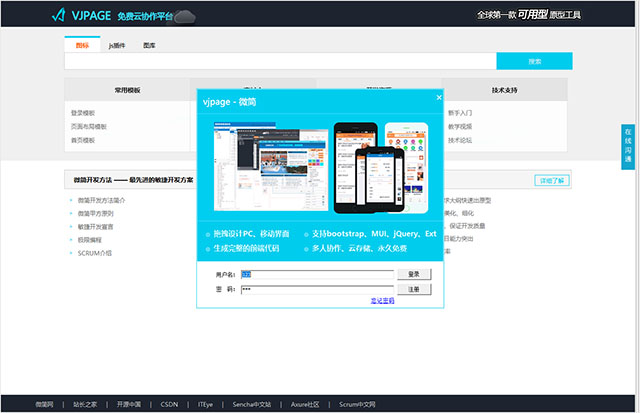Click the 登录 login button
640x413 pixels.
pyautogui.click(x=414, y=274)
